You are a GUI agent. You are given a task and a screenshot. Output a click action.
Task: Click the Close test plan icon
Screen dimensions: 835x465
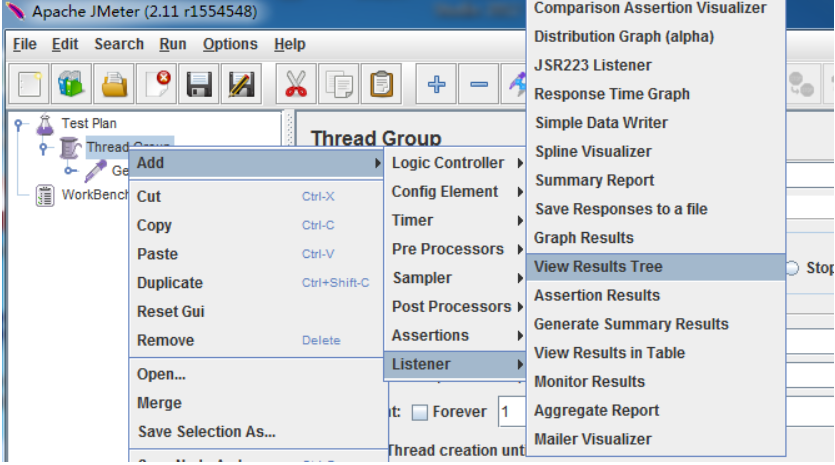tap(157, 84)
